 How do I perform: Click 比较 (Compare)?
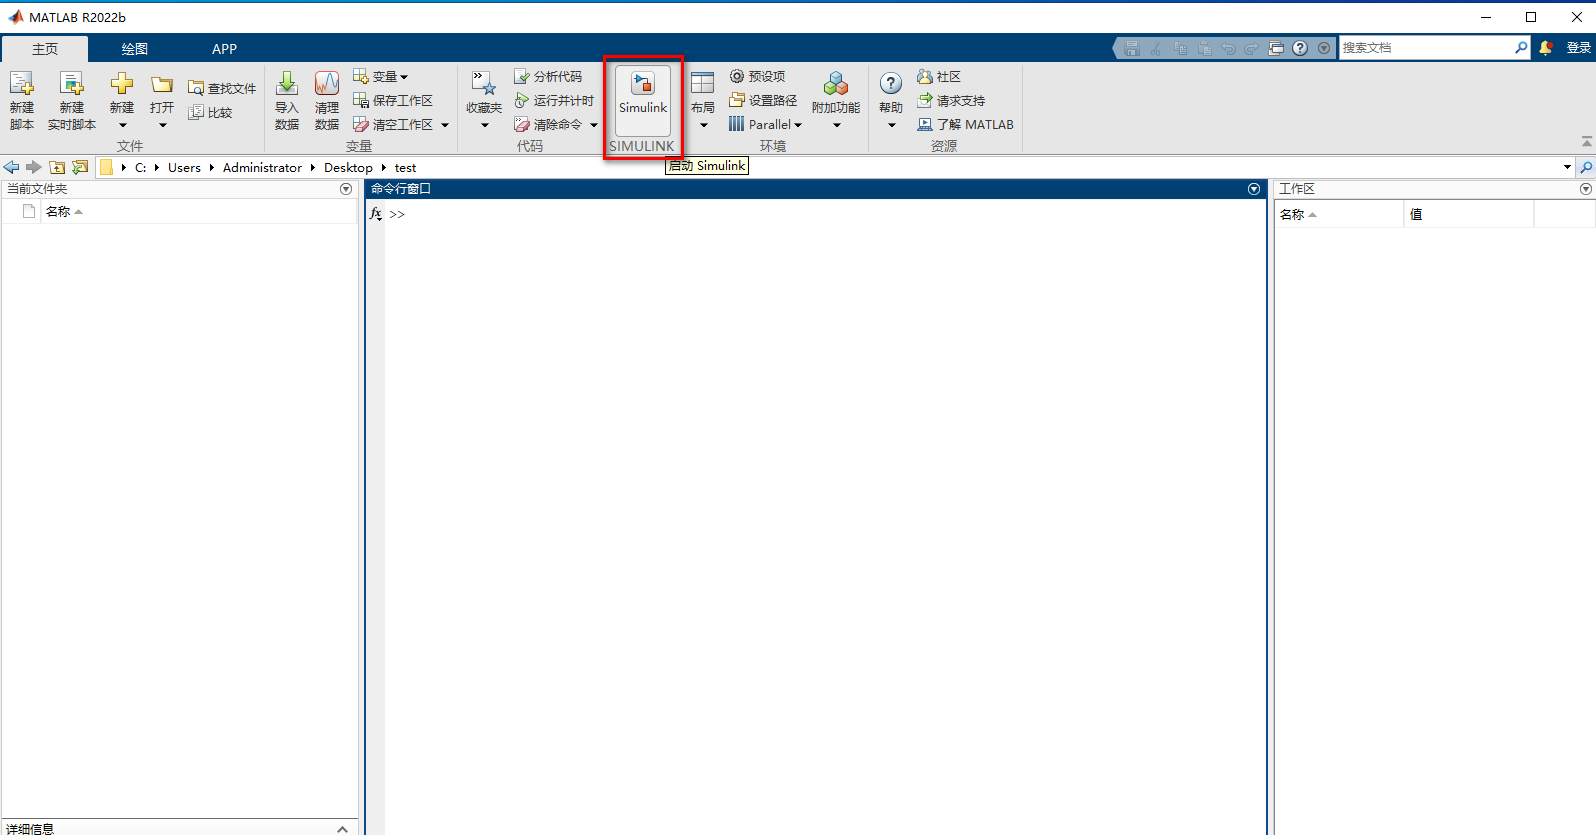[x=211, y=113]
